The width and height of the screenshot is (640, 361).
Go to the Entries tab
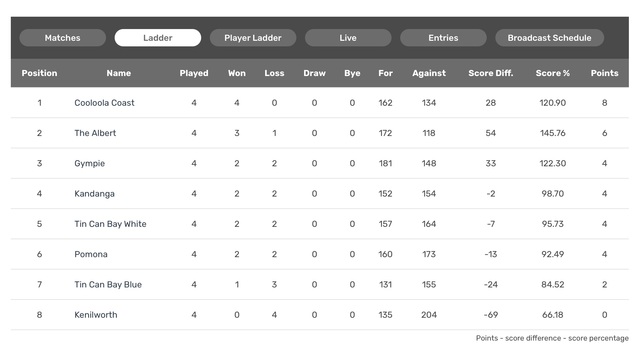[x=443, y=38]
